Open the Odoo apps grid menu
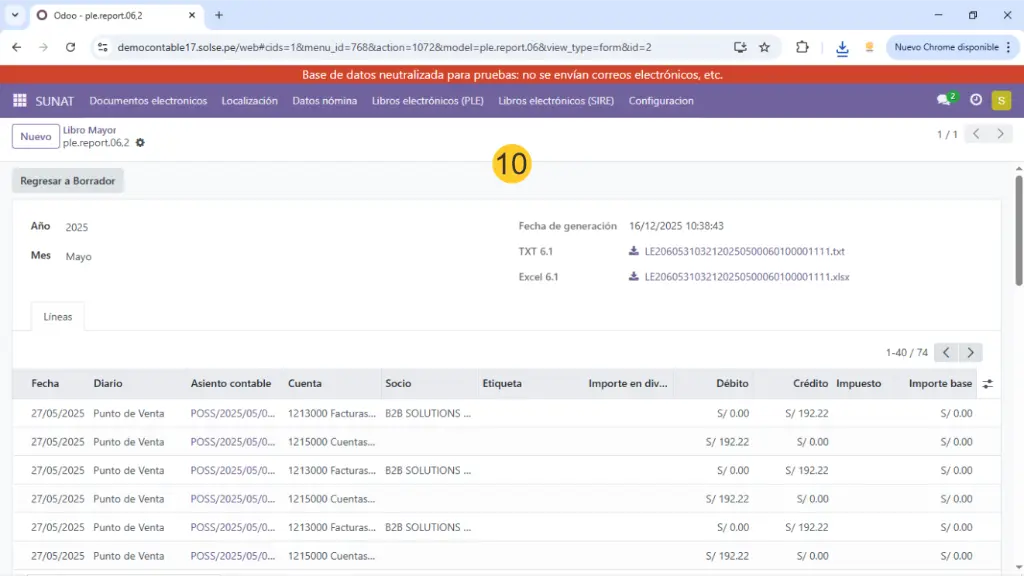Screen dimensions: 1024x576 point(19,100)
